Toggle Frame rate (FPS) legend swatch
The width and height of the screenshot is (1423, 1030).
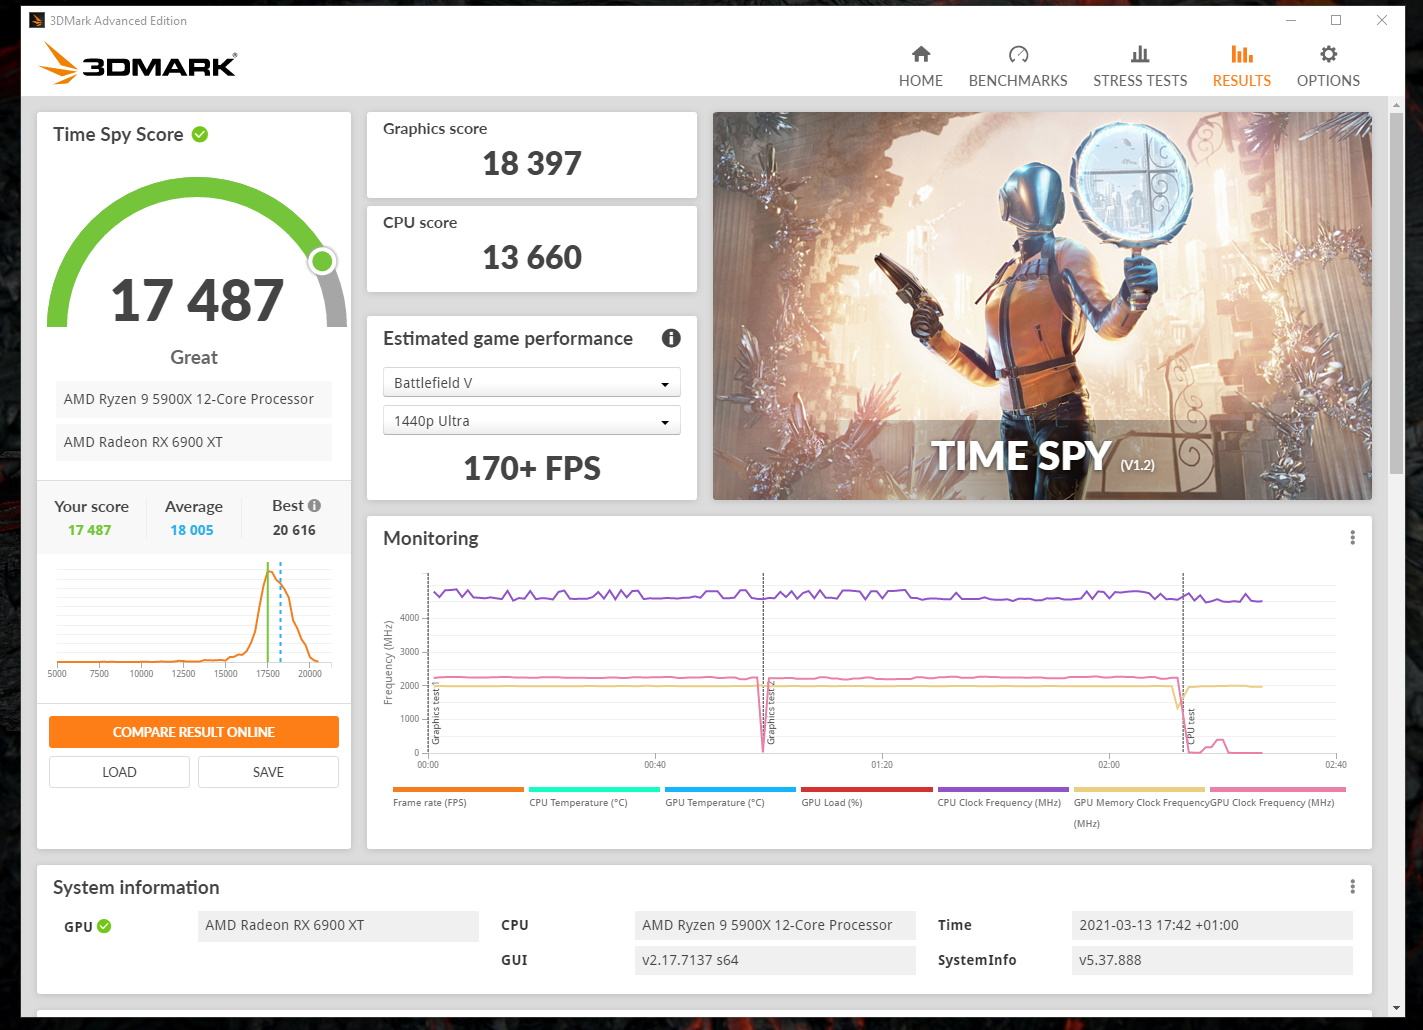(458, 789)
